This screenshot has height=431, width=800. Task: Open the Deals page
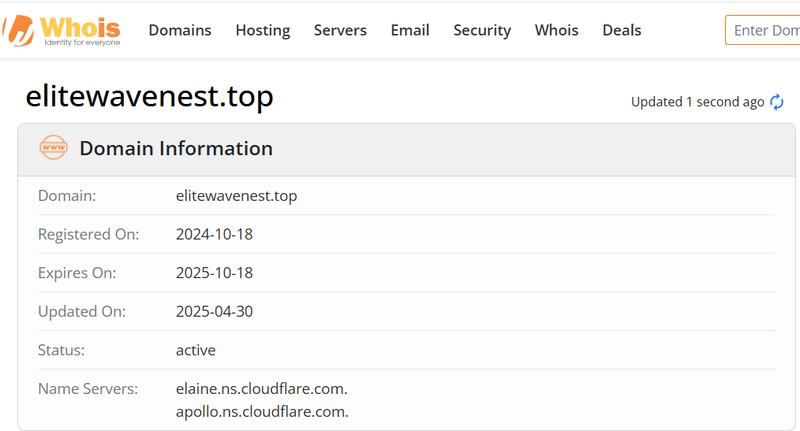point(621,30)
